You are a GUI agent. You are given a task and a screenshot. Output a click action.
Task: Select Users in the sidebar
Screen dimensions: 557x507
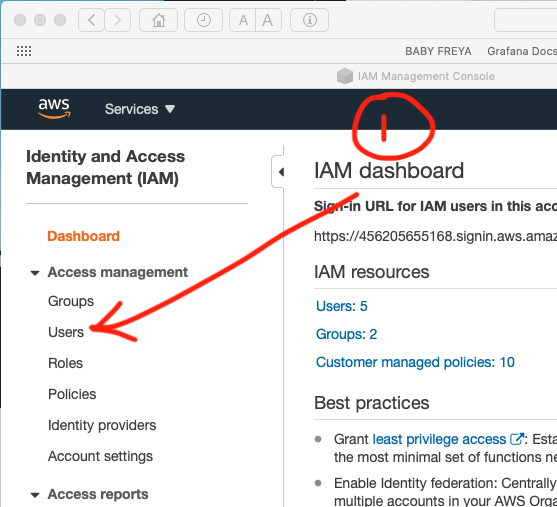pyautogui.click(x=66, y=332)
